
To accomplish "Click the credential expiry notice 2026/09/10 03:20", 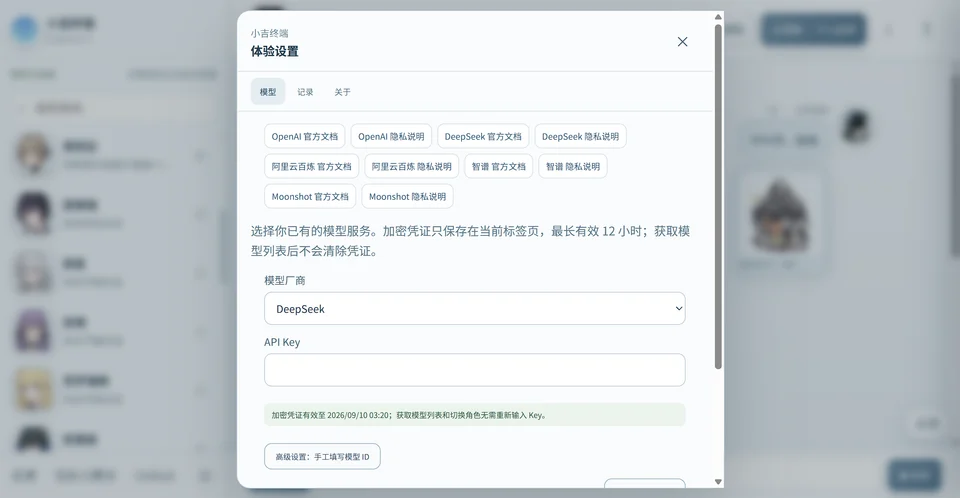I will [x=474, y=415].
